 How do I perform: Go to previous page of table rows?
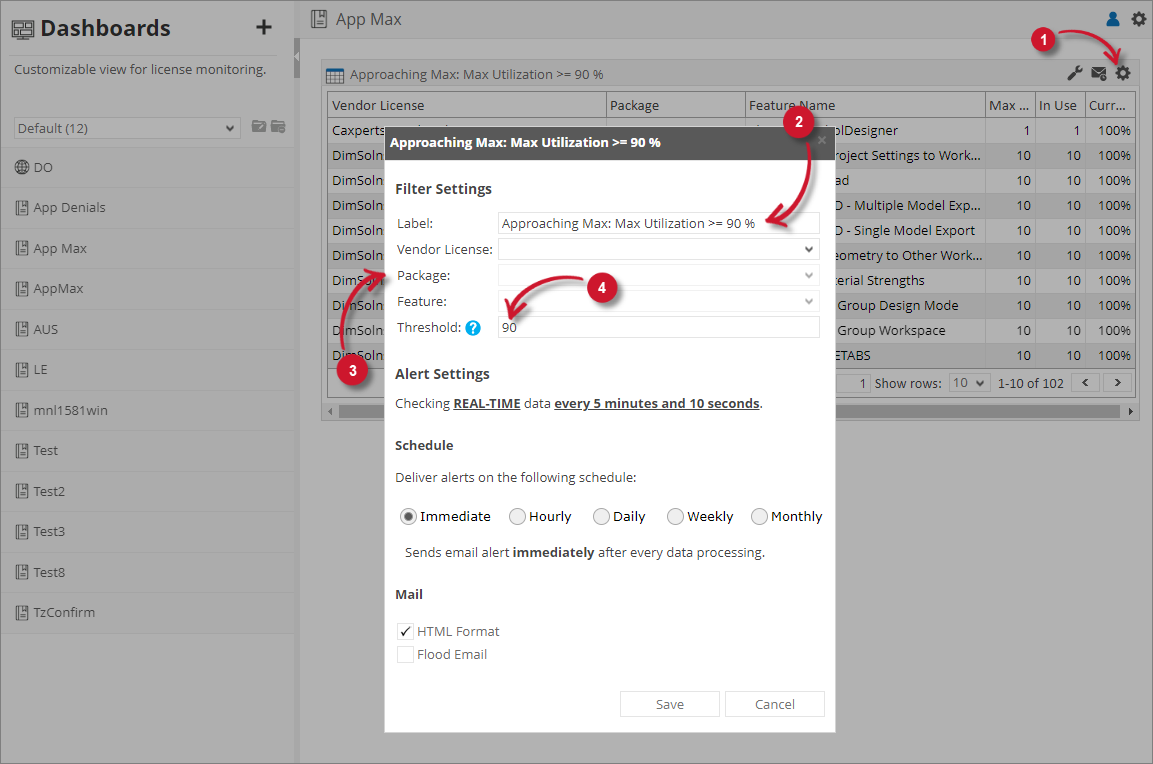pos(1085,383)
